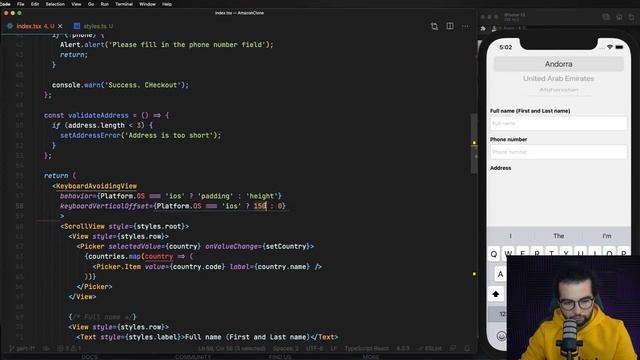Click 'Success. CHeckout' string in console.warn
This screenshot has height=360, width=640.
click(142, 85)
